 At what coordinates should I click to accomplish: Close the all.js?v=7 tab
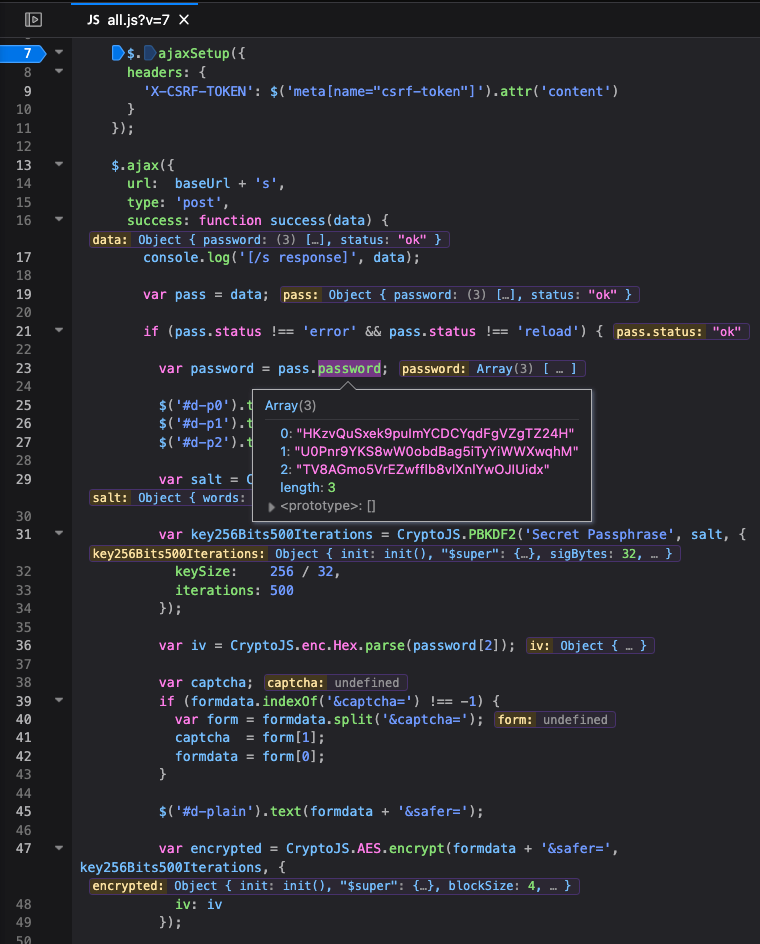click(x=183, y=20)
